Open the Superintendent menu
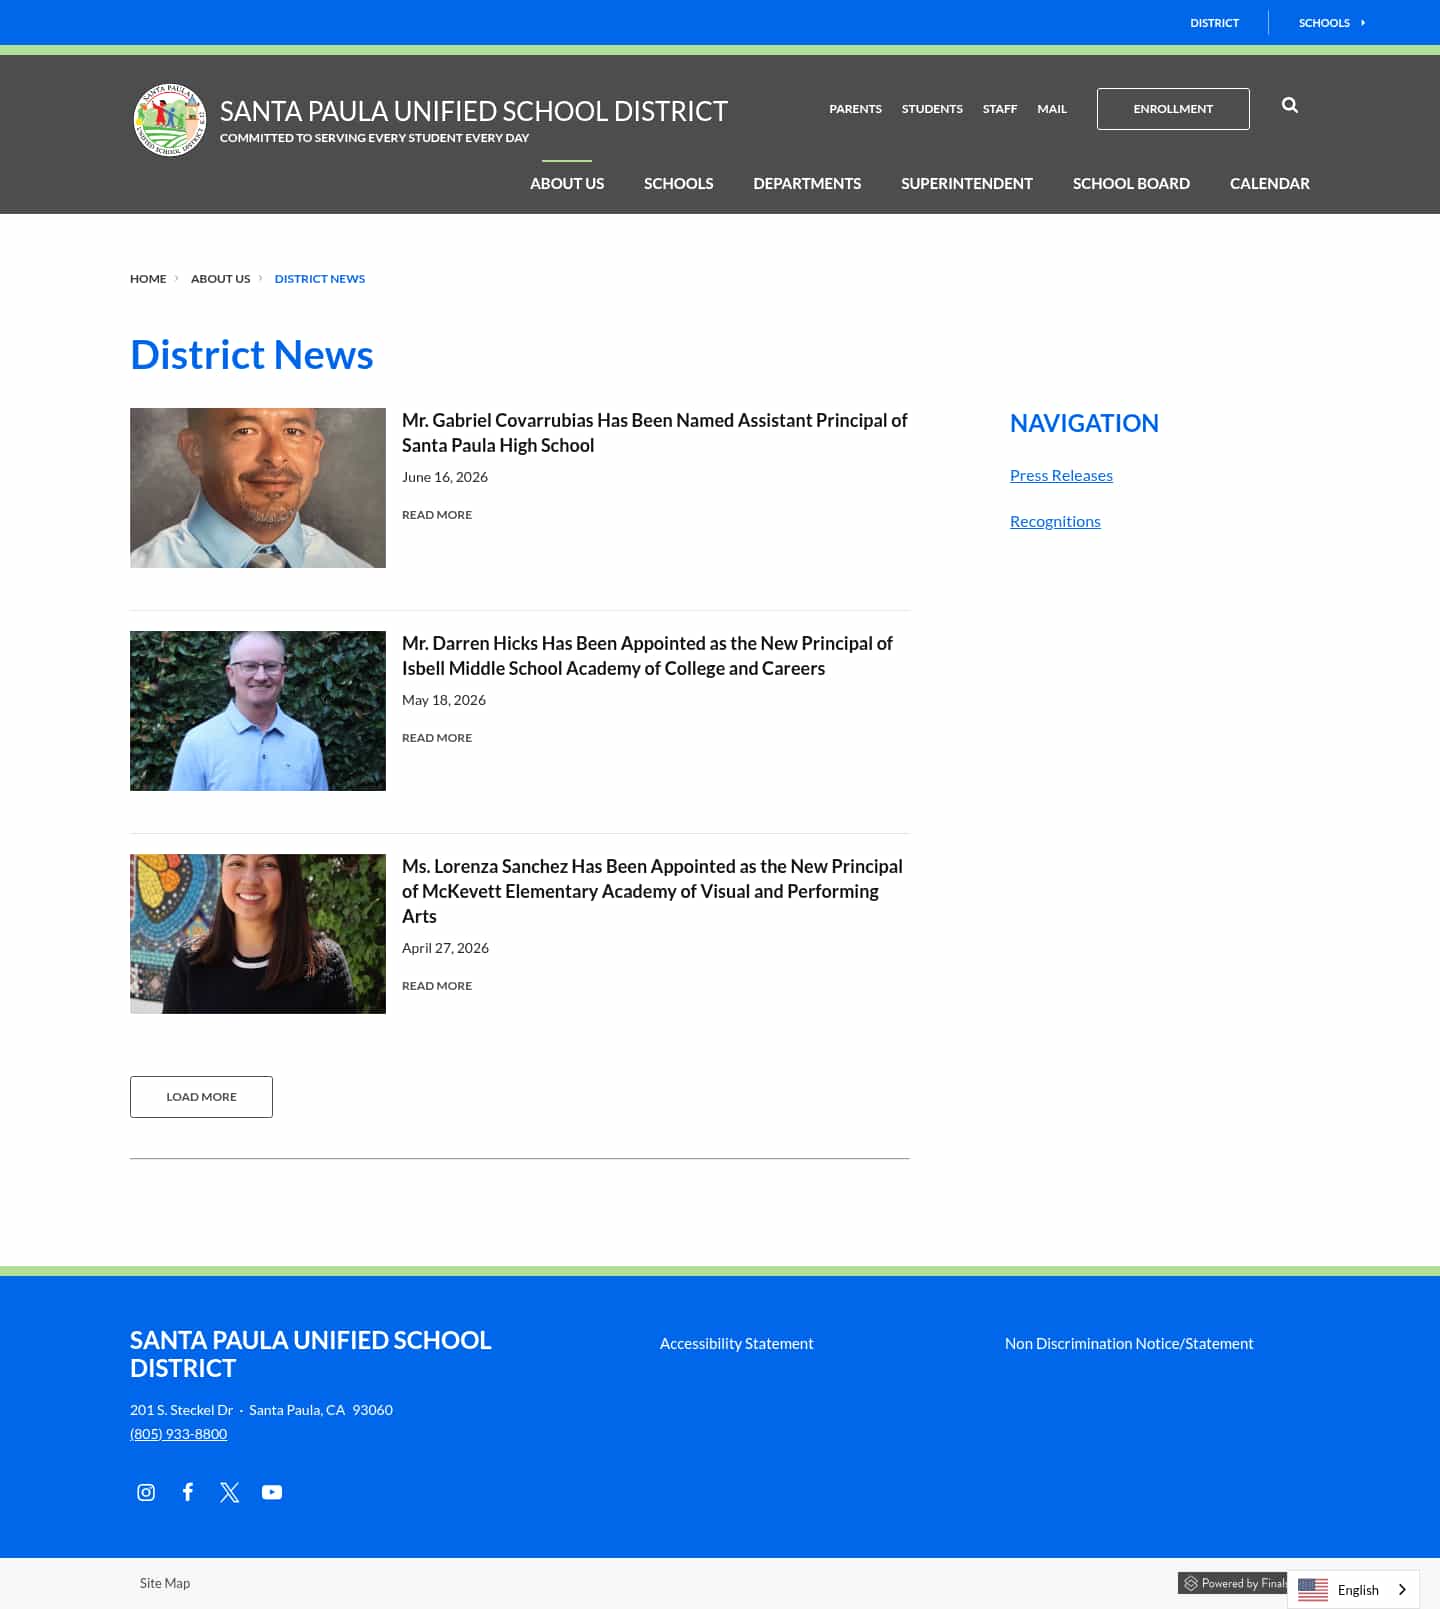Image resolution: width=1440 pixels, height=1609 pixels. [x=967, y=183]
